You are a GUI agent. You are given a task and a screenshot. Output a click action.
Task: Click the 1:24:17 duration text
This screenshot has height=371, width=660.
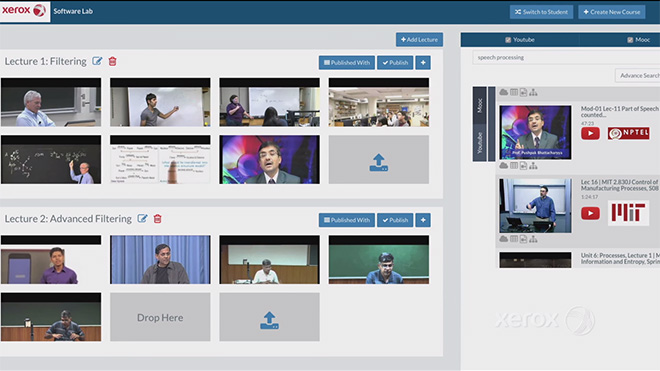pyautogui.click(x=589, y=197)
